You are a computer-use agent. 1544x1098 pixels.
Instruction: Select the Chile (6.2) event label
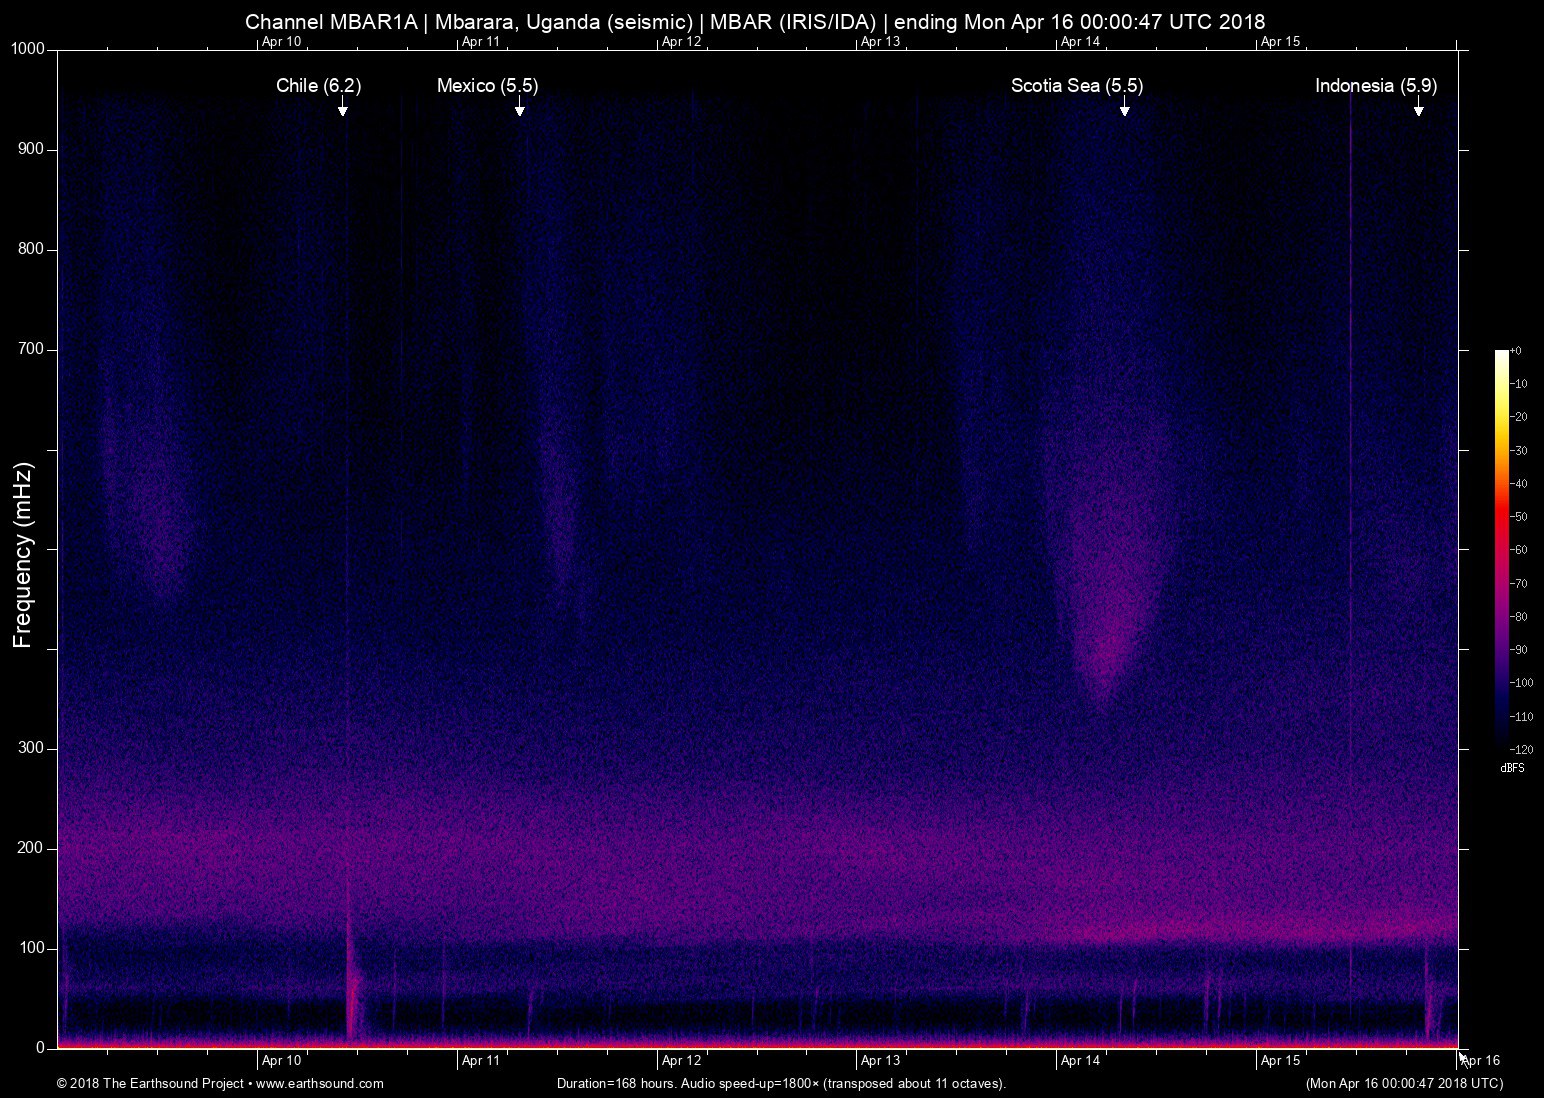pos(318,86)
